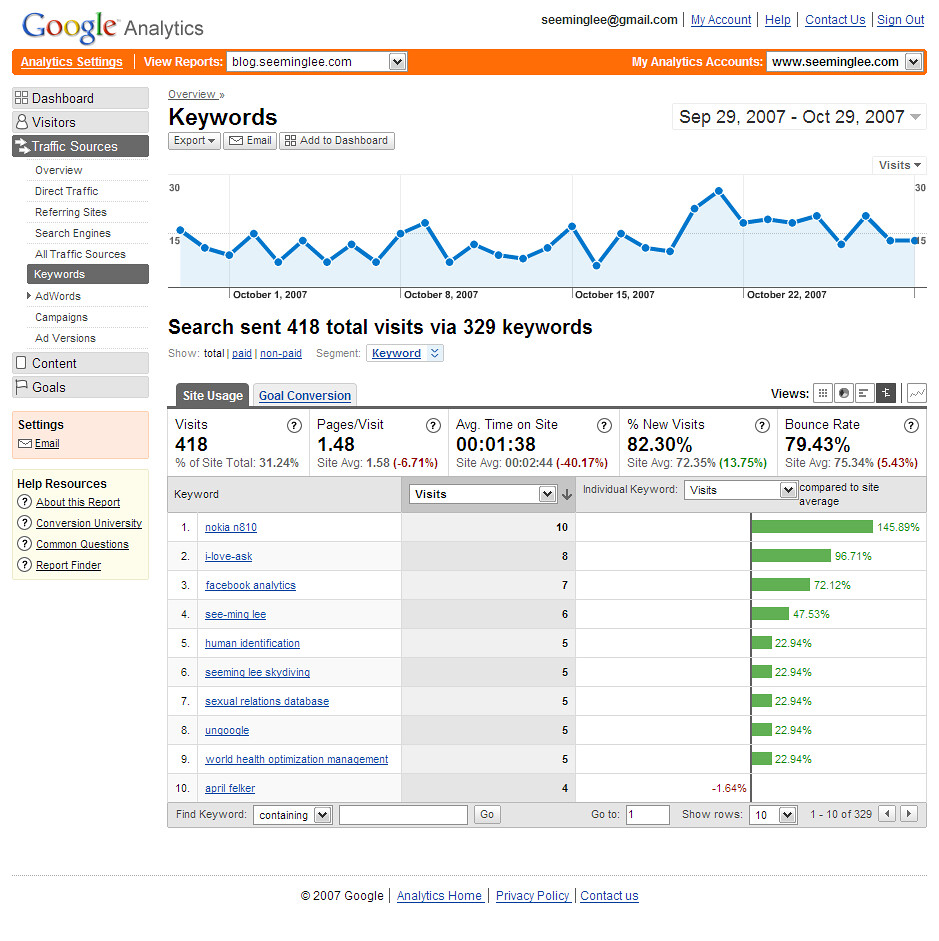
Task: Open the Export dropdown menu
Action: point(194,140)
